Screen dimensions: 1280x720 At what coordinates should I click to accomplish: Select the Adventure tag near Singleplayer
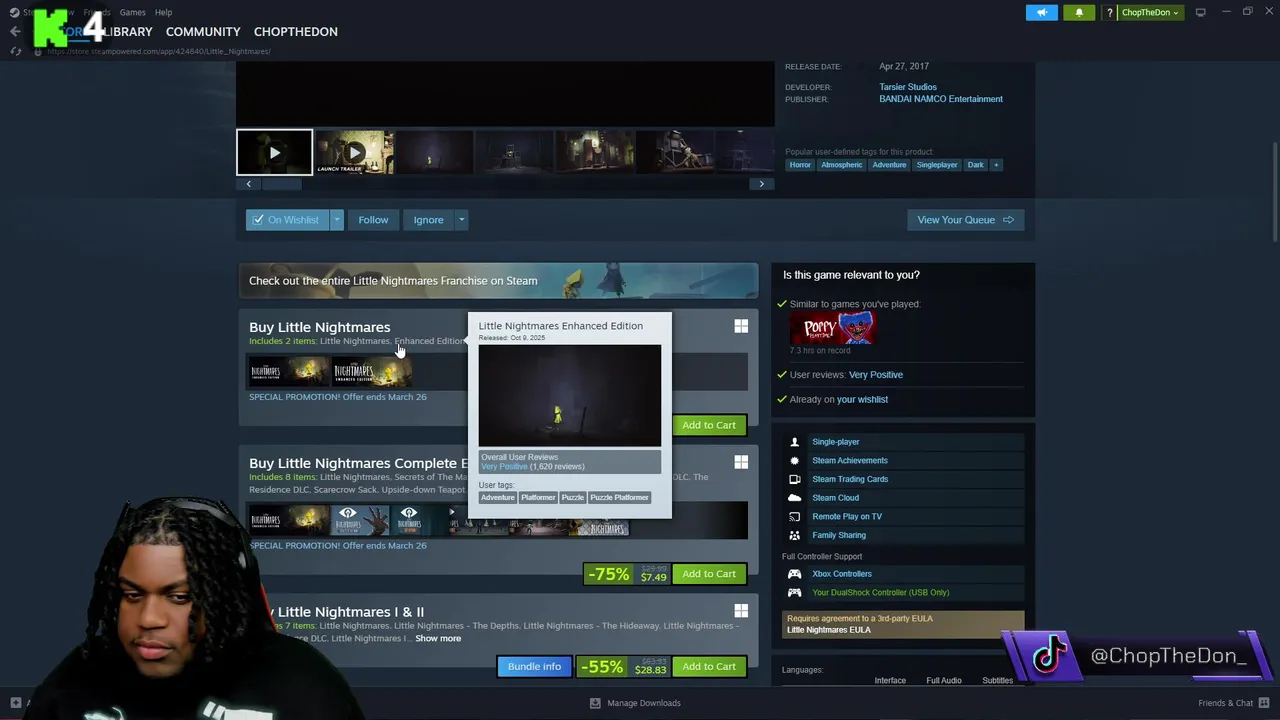889,165
